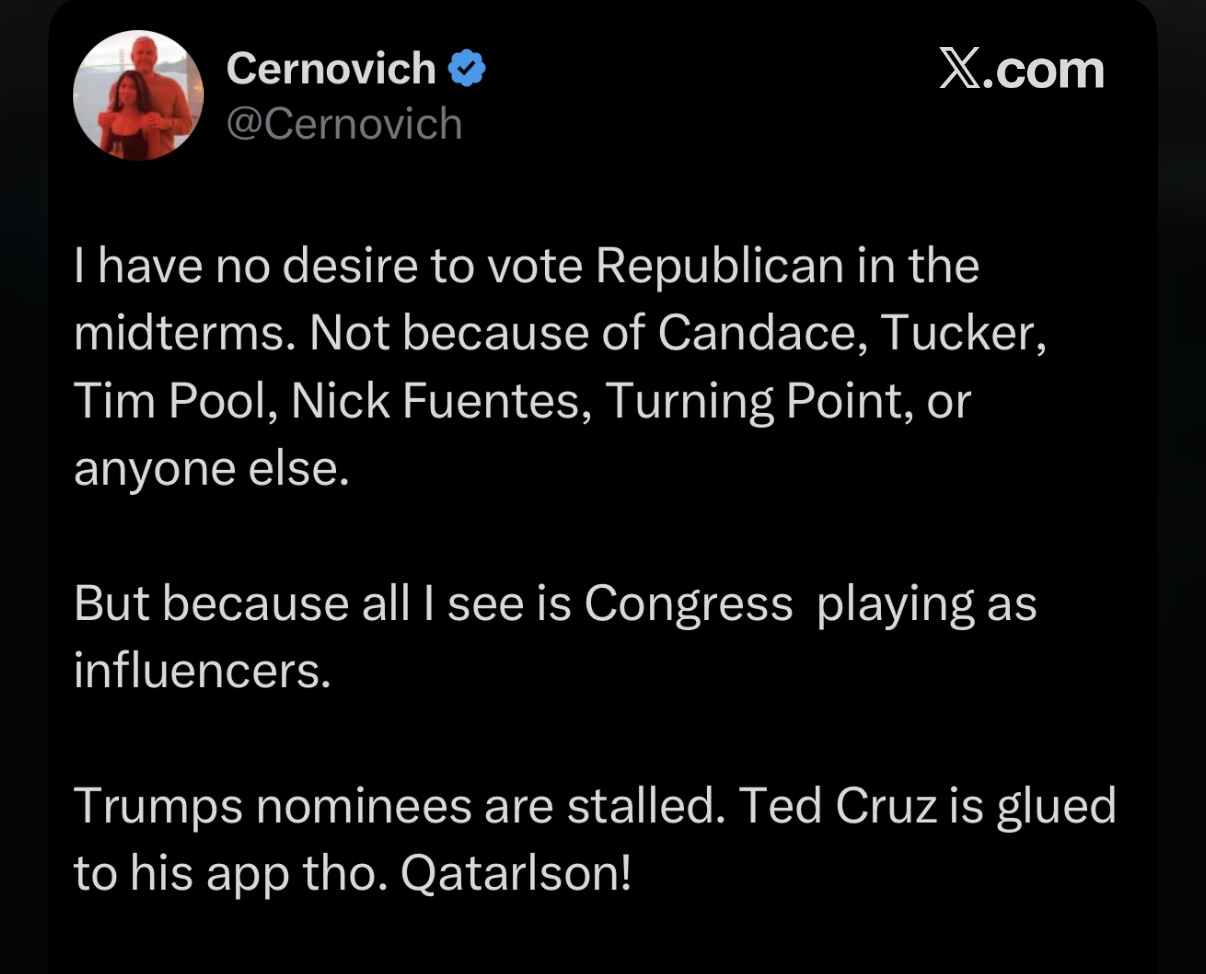Click the word "Qatarlson!" at the end
Image resolution: width=1206 pixels, height=974 pixels.
click(x=516, y=874)
